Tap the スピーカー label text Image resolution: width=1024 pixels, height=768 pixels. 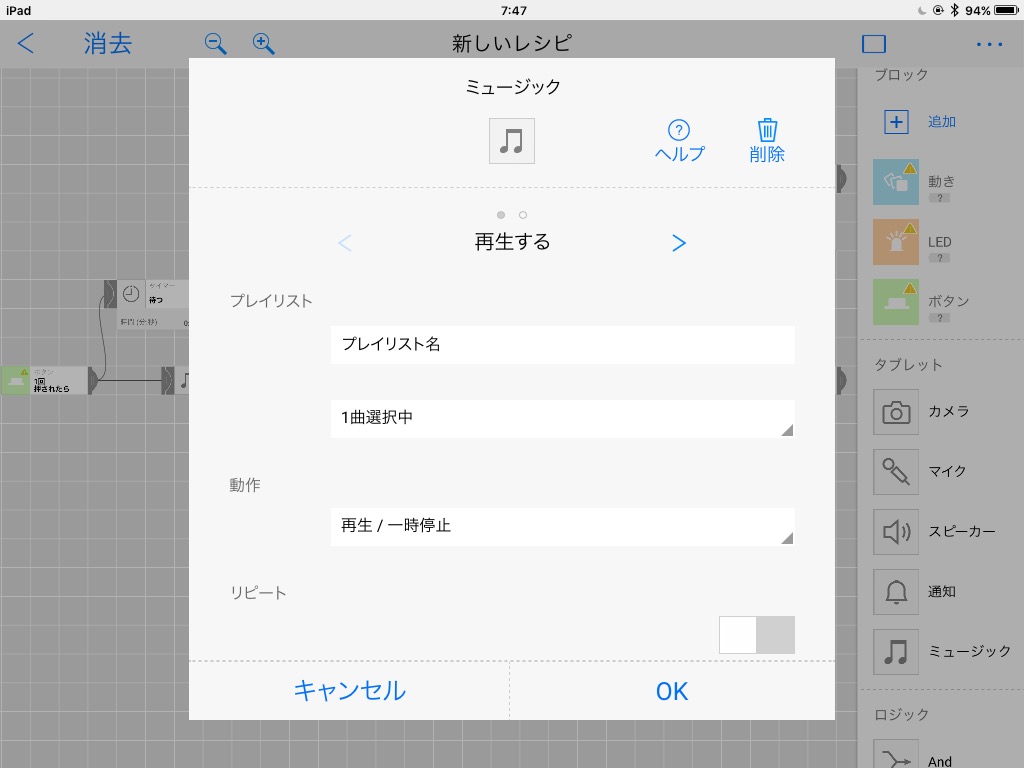point(962,532)
